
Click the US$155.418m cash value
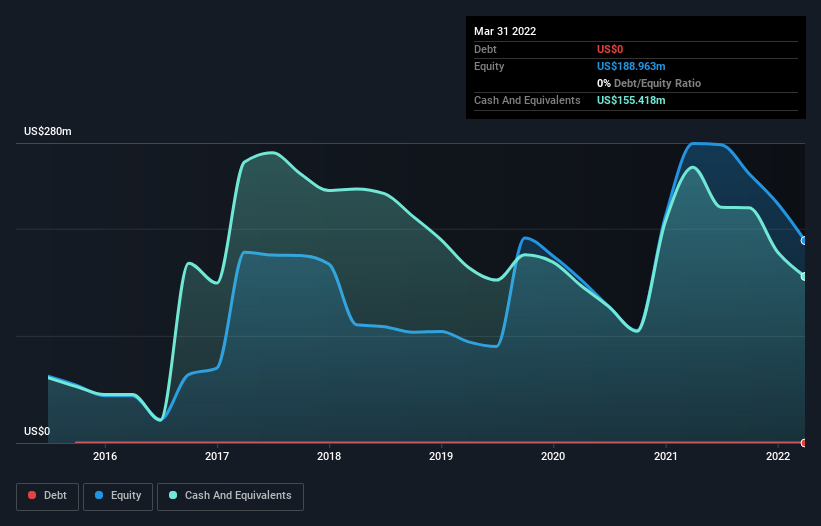(x=631, y=100)
